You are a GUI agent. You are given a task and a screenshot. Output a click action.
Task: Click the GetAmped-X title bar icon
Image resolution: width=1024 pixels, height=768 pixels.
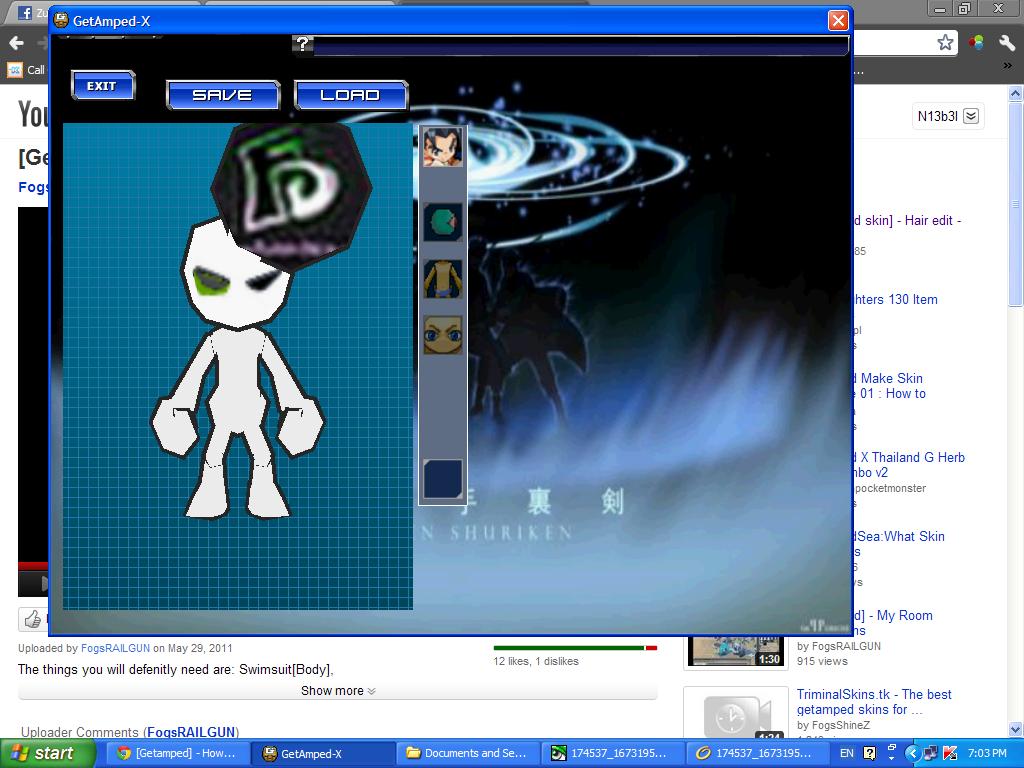coord(61,21)
